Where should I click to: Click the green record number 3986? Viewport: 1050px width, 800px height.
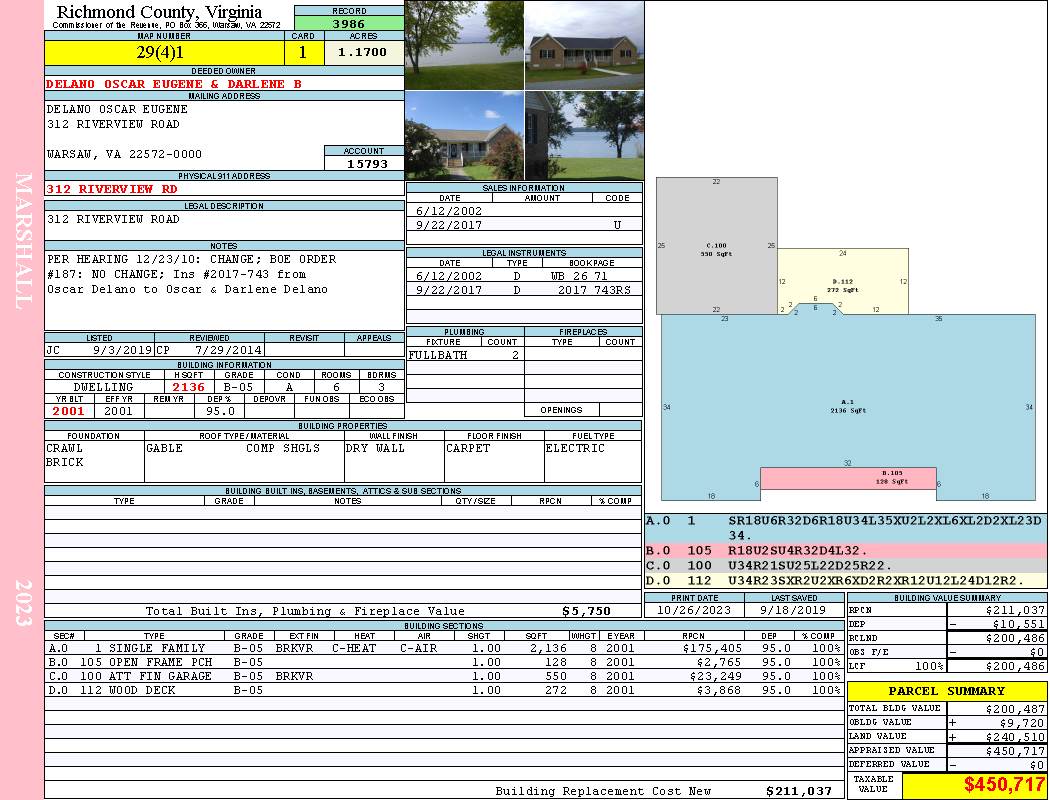pos(349,24)
